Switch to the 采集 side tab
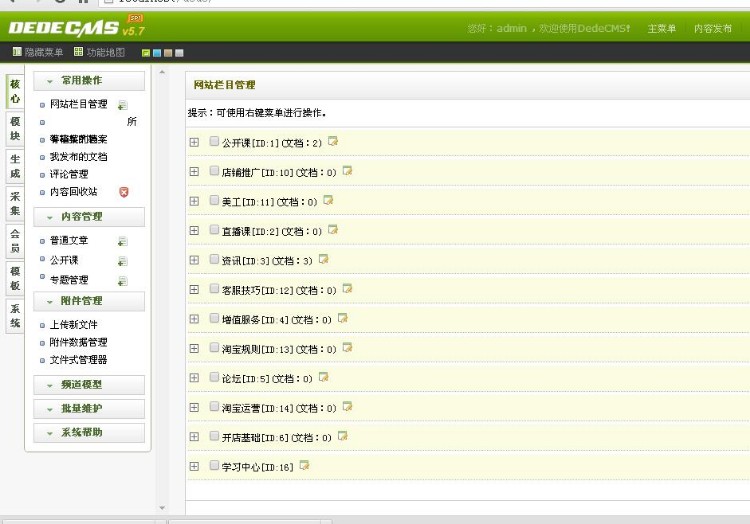The width and height of the screenshot is (750, 524). pos(15,204)
